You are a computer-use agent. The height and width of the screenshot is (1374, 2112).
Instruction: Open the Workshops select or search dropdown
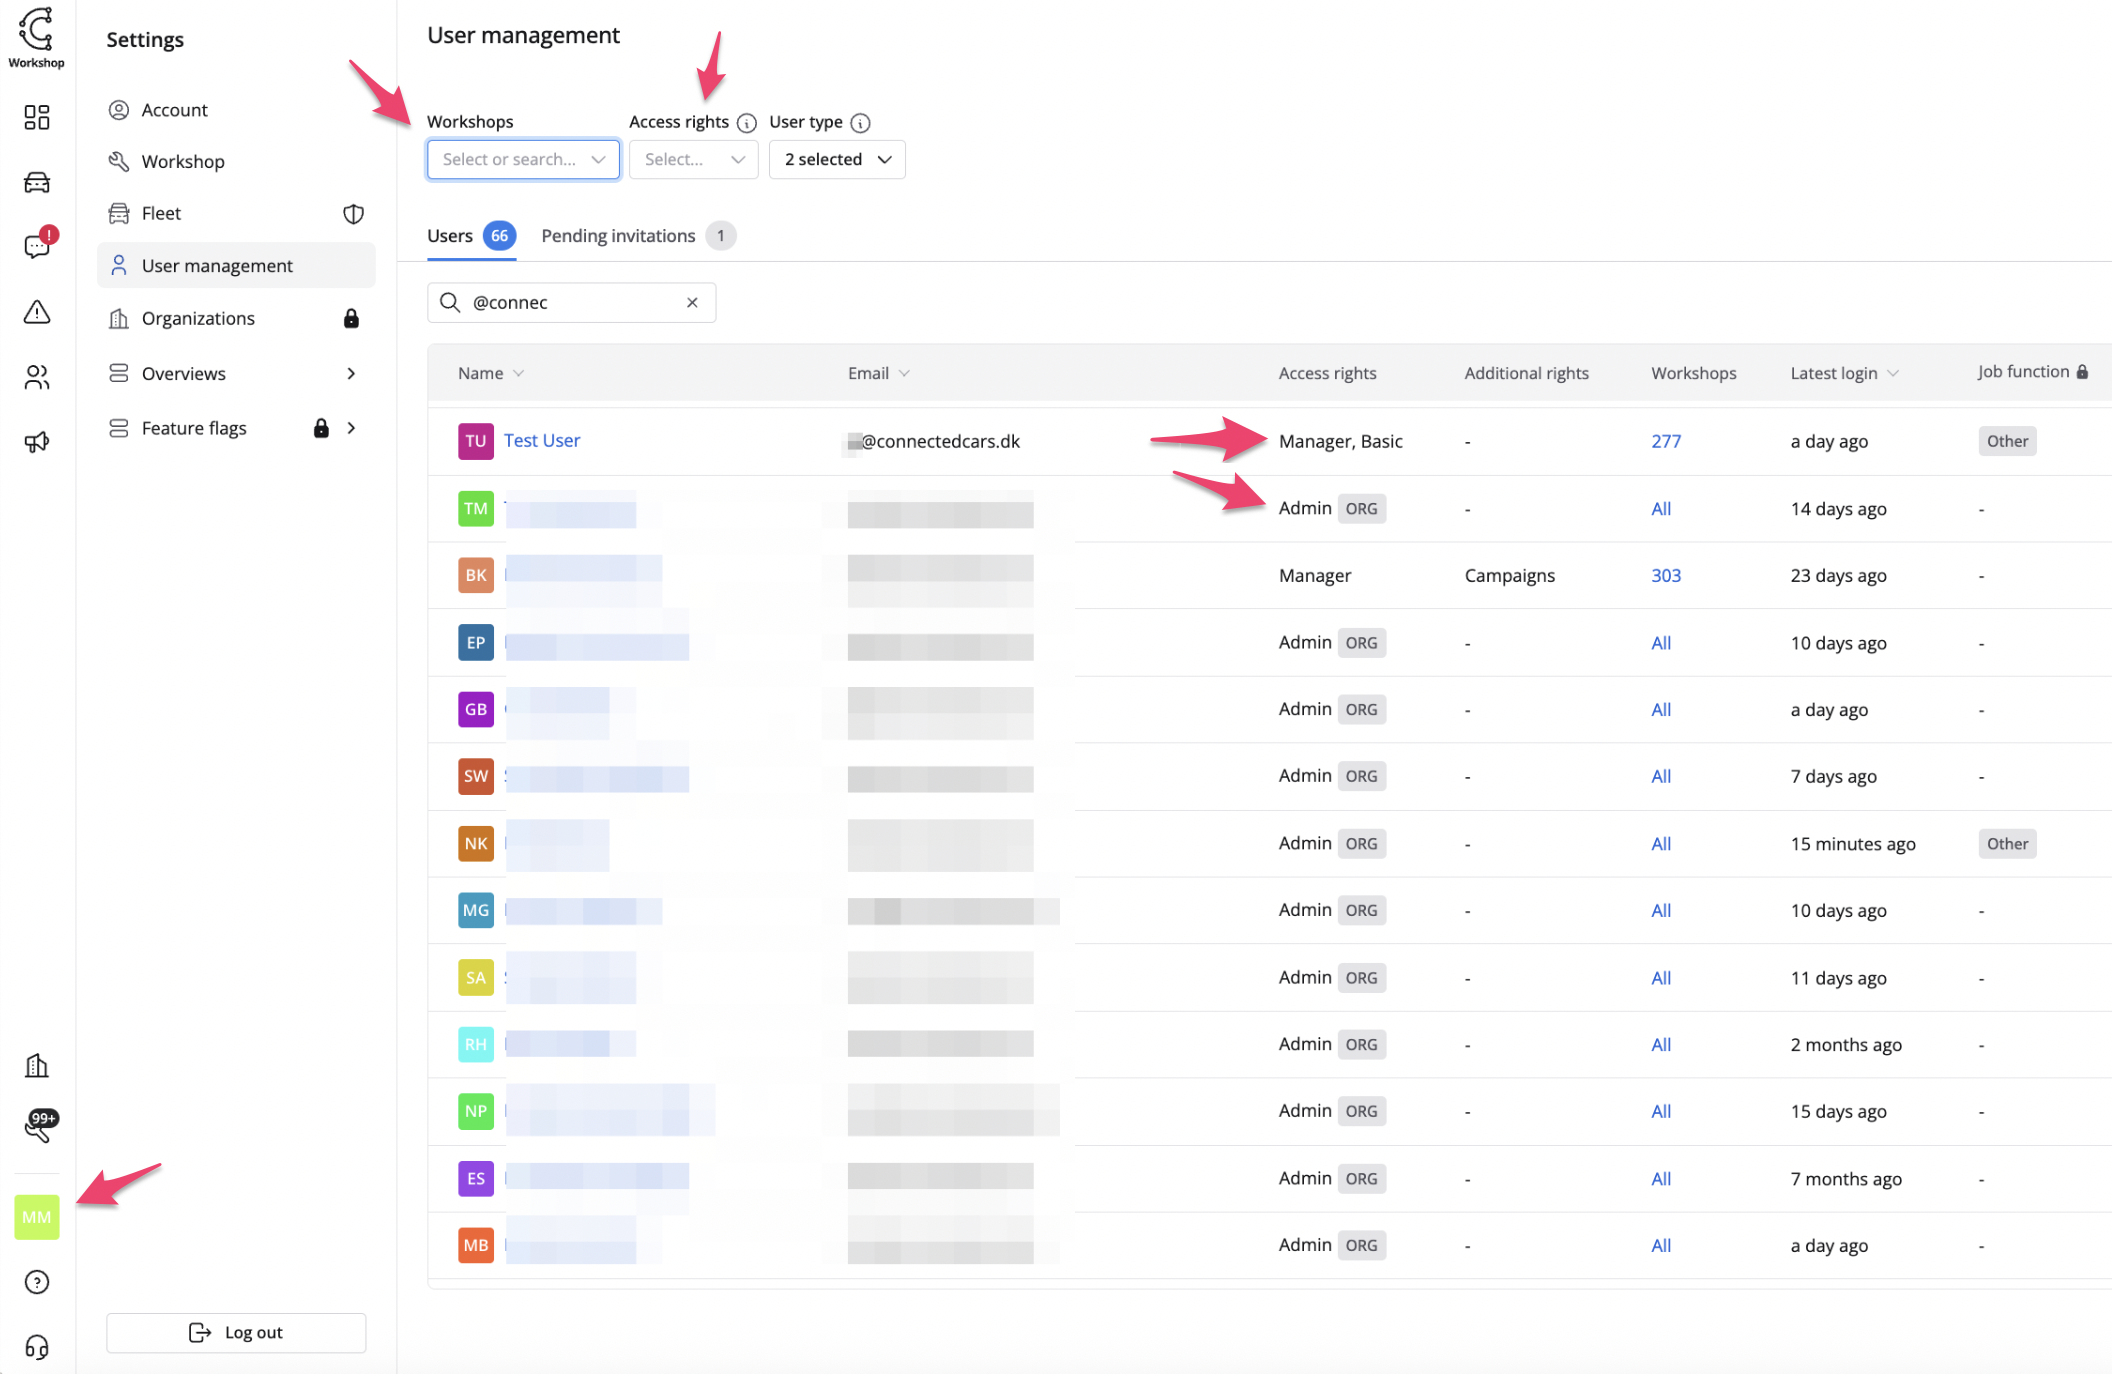[x=523, y=160]
